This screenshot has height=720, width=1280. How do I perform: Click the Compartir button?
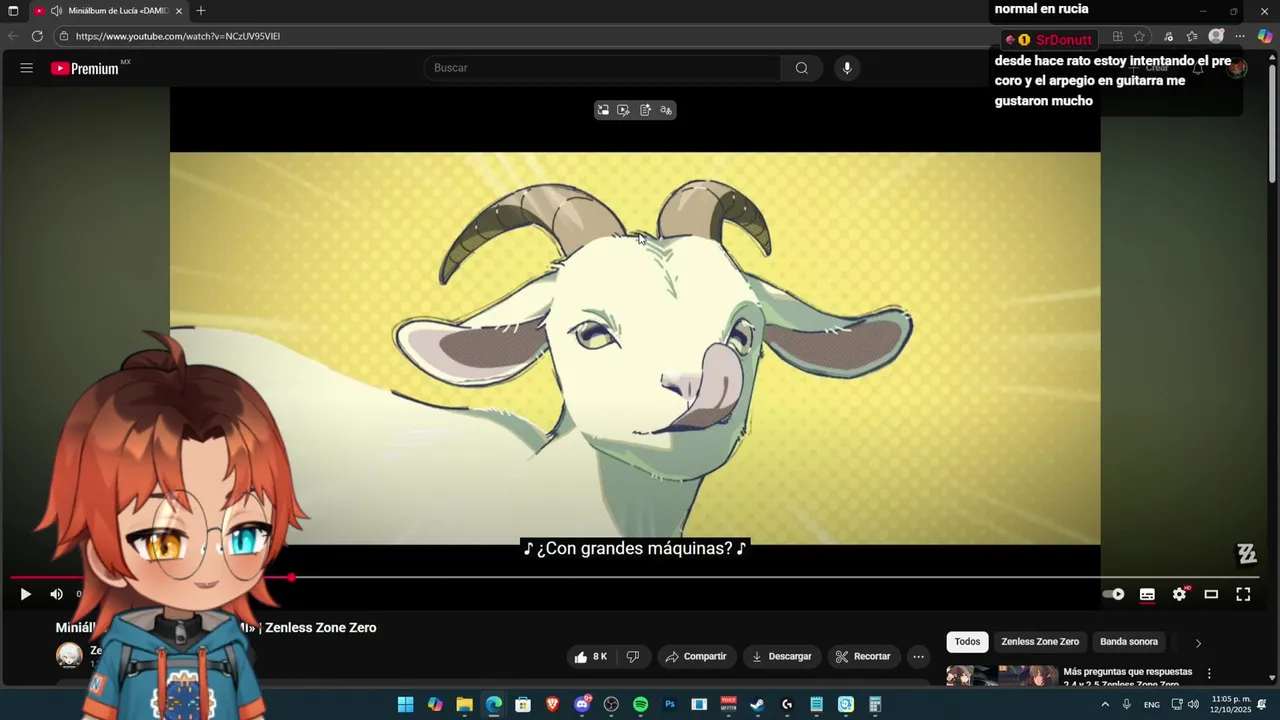(696, 657)
